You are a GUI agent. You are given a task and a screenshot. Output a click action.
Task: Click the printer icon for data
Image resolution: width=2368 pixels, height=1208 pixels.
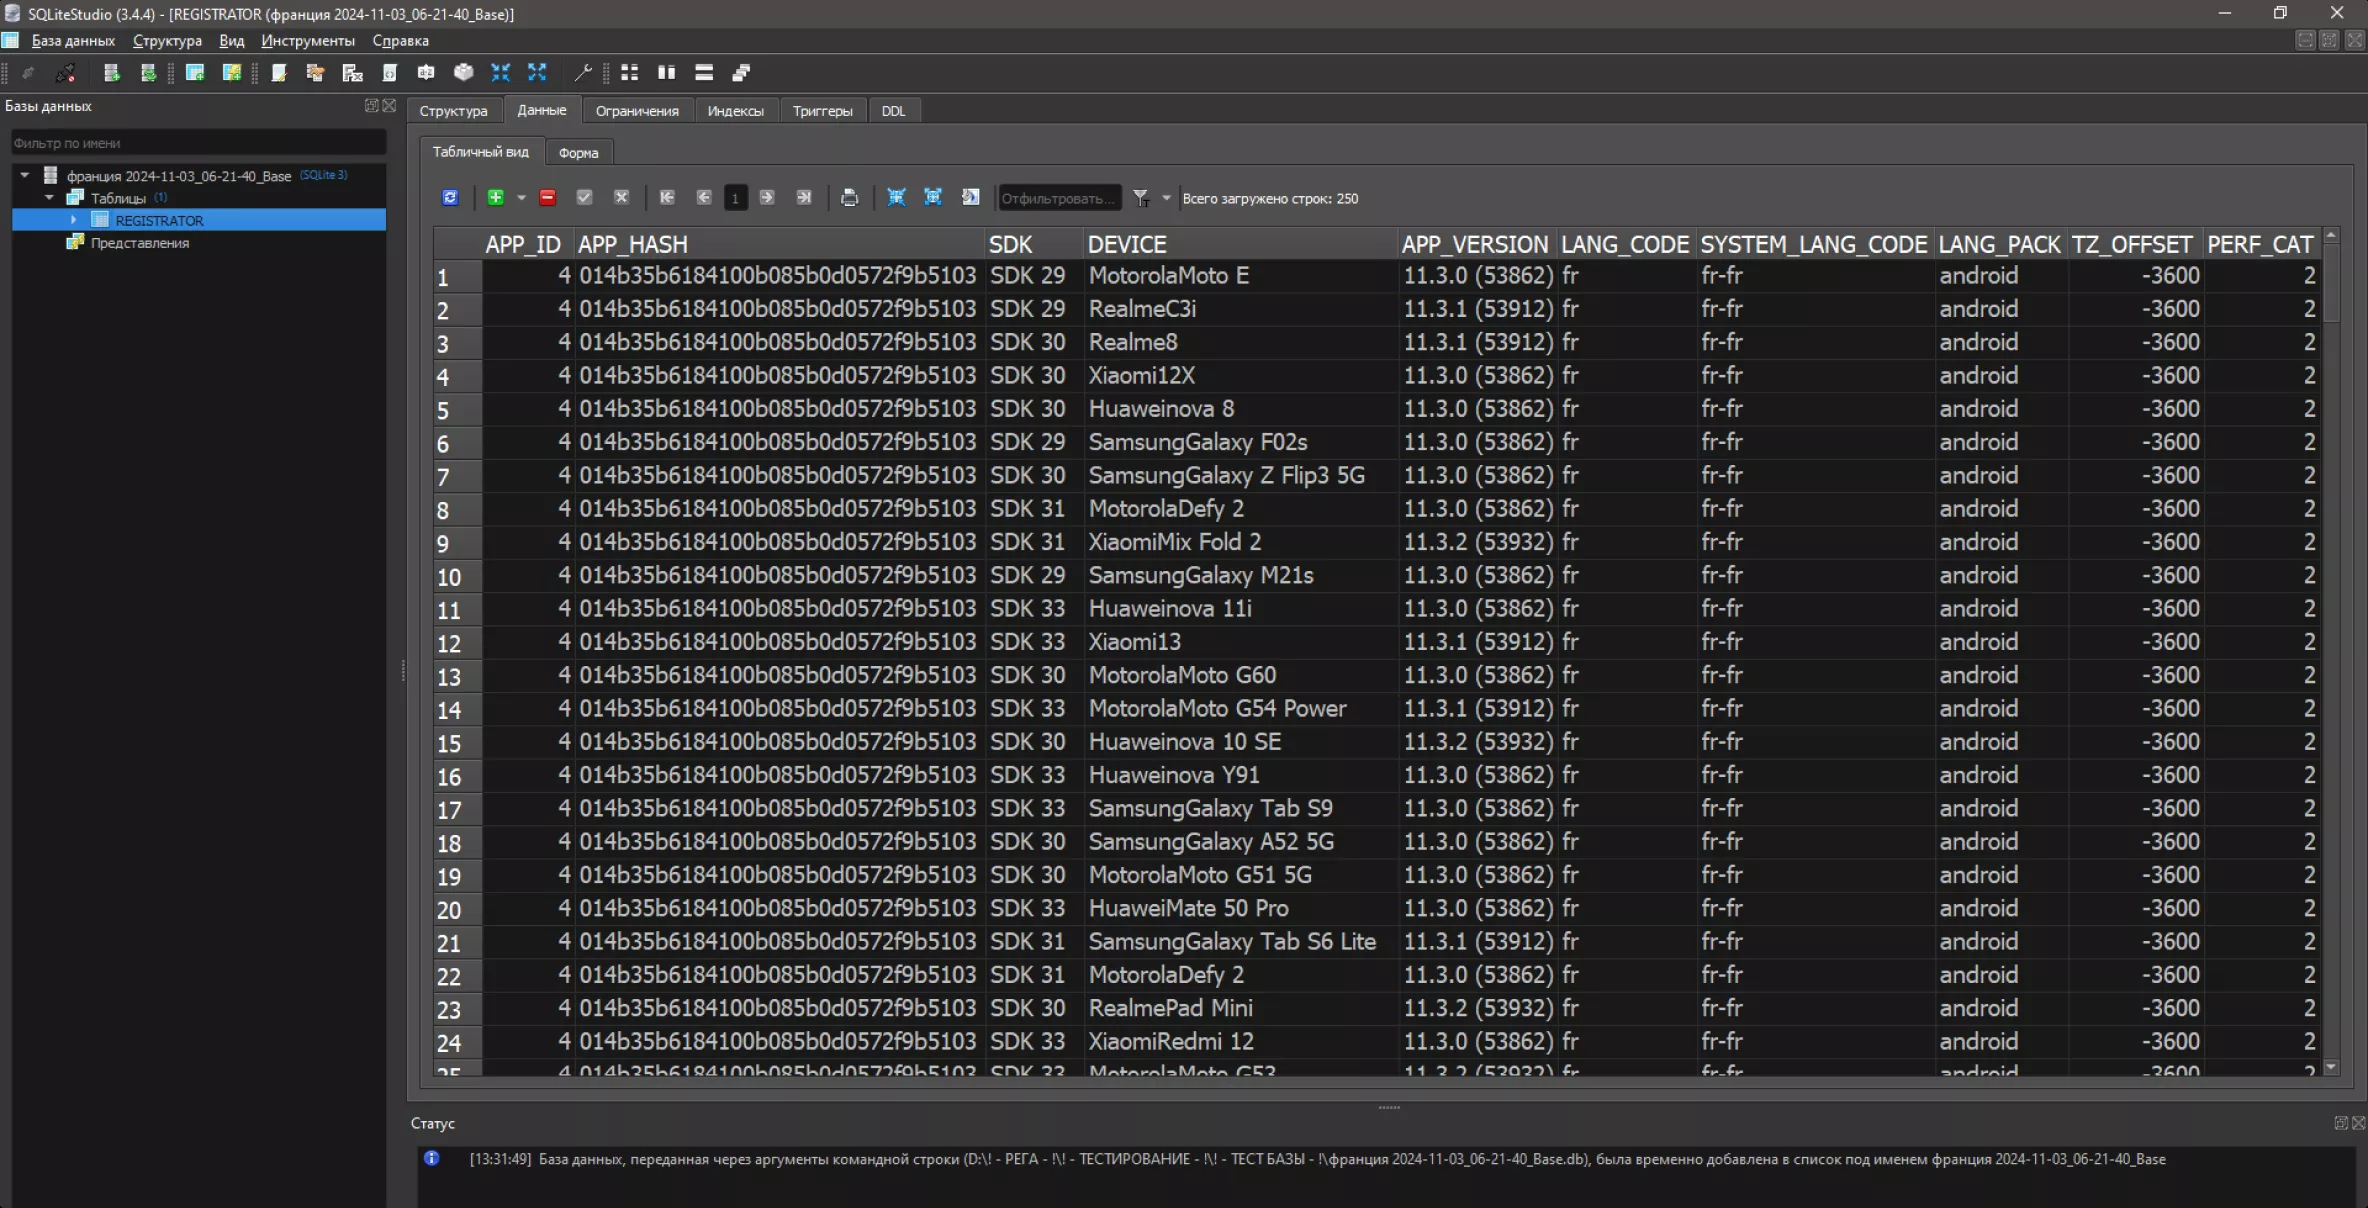coord(849,197)
